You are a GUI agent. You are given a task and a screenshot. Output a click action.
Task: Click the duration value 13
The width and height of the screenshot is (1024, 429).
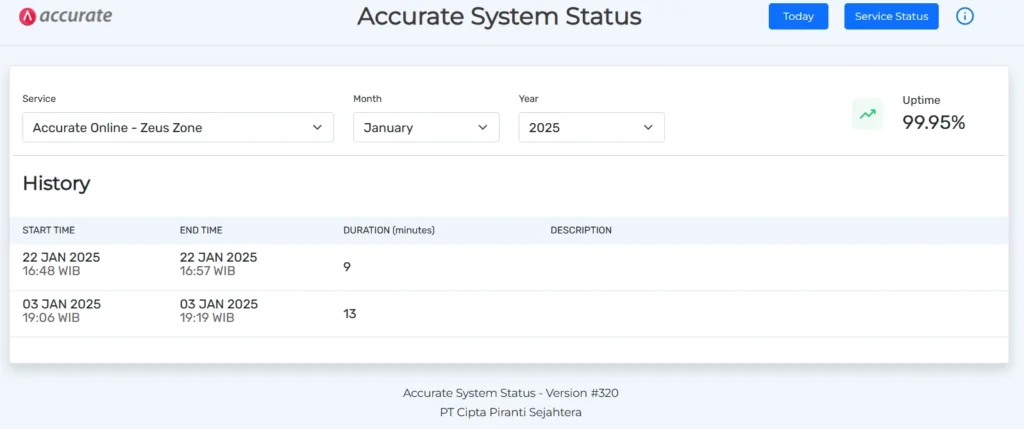[349, 314]
